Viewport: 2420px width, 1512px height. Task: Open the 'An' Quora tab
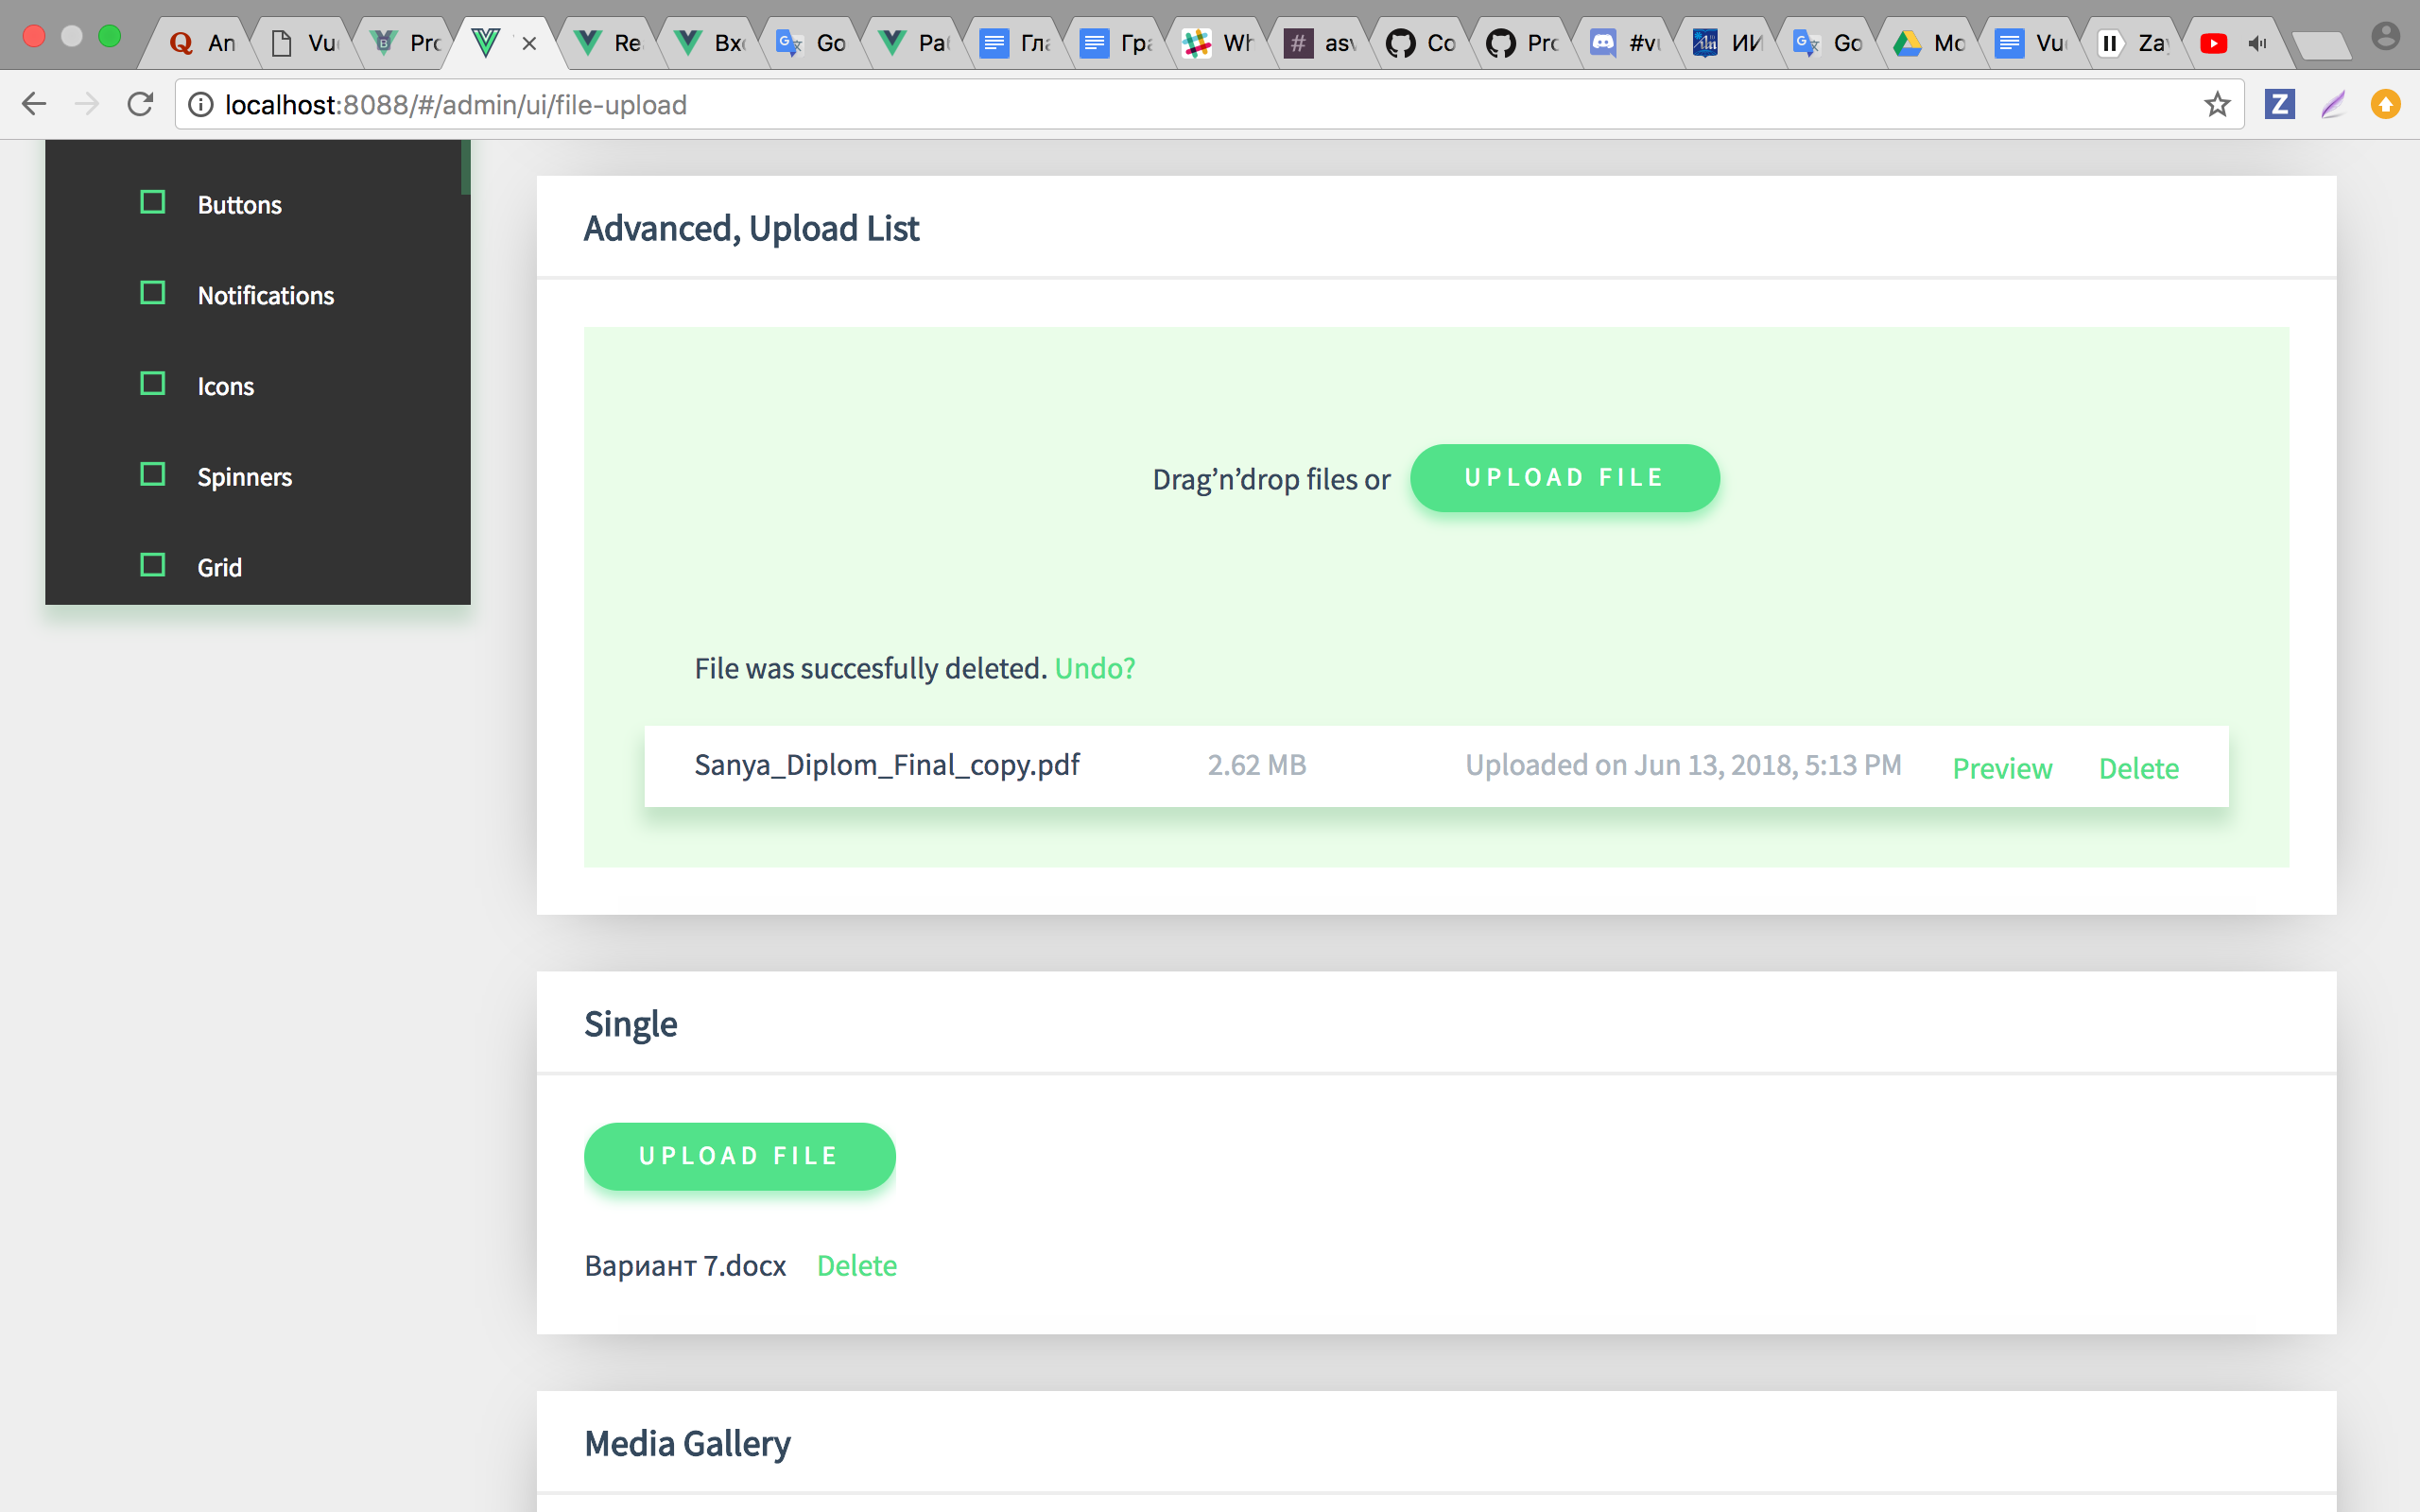click(x=203, y=43)
